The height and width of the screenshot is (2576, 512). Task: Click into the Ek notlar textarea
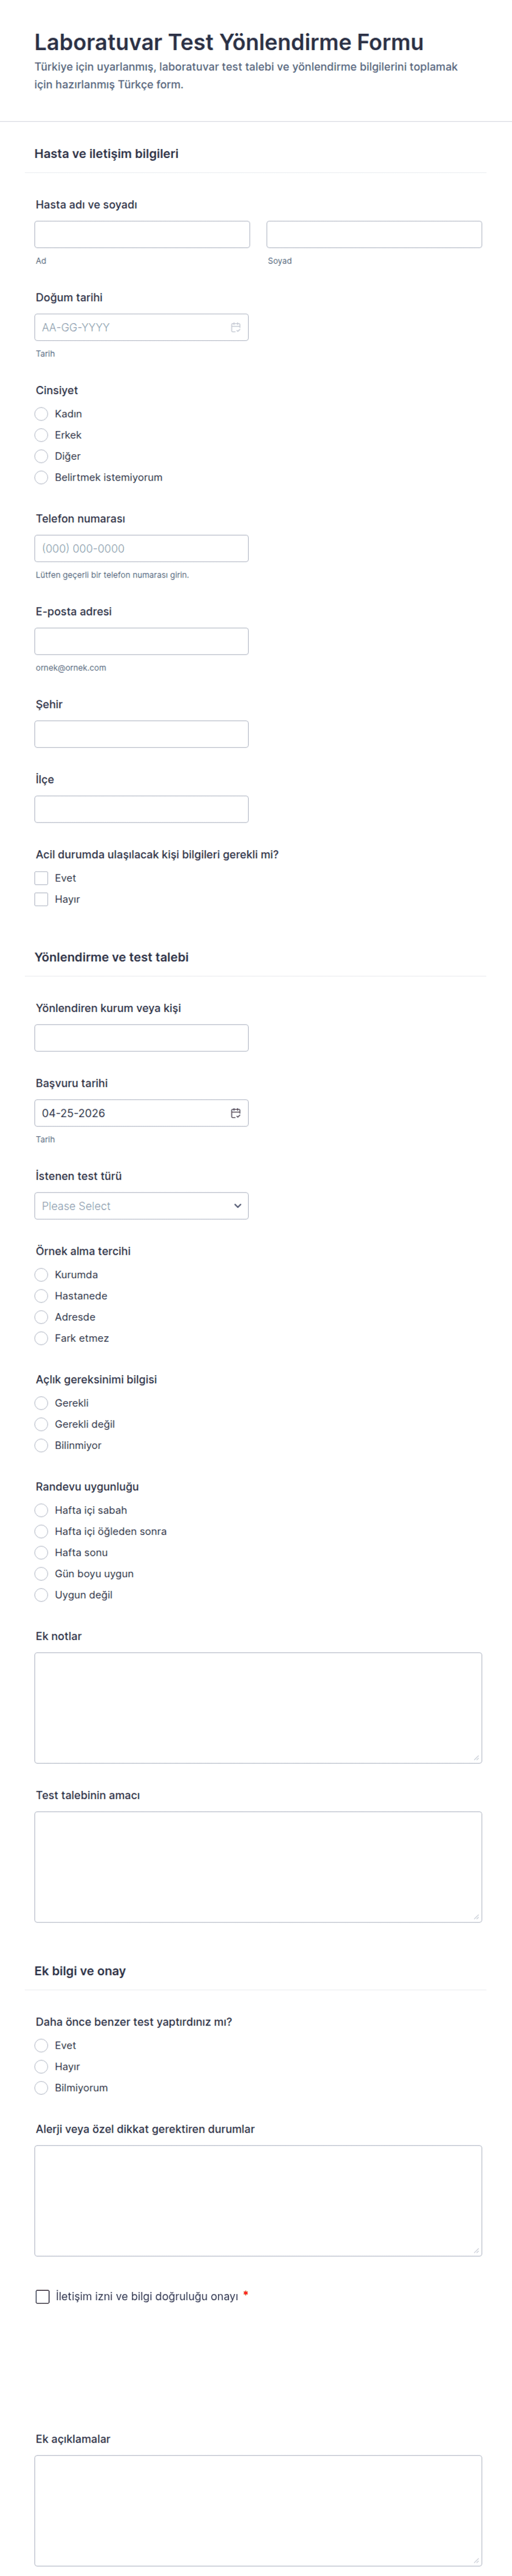(x=258, y=1707)
